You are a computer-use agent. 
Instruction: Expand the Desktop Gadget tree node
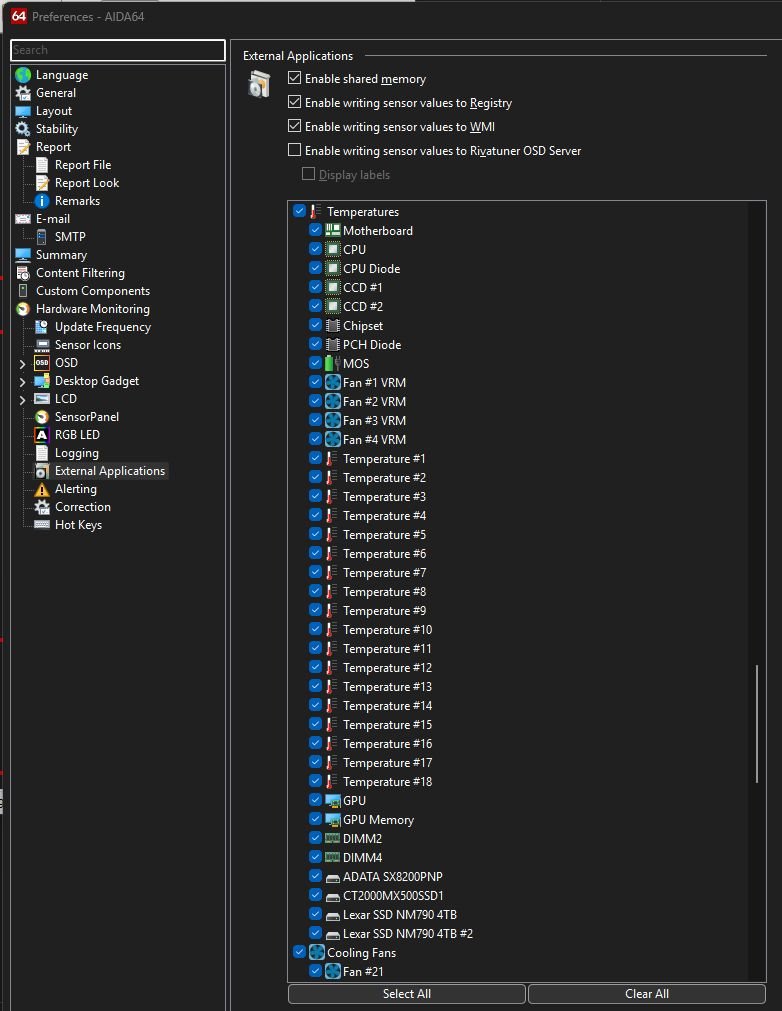pos(22,381)
